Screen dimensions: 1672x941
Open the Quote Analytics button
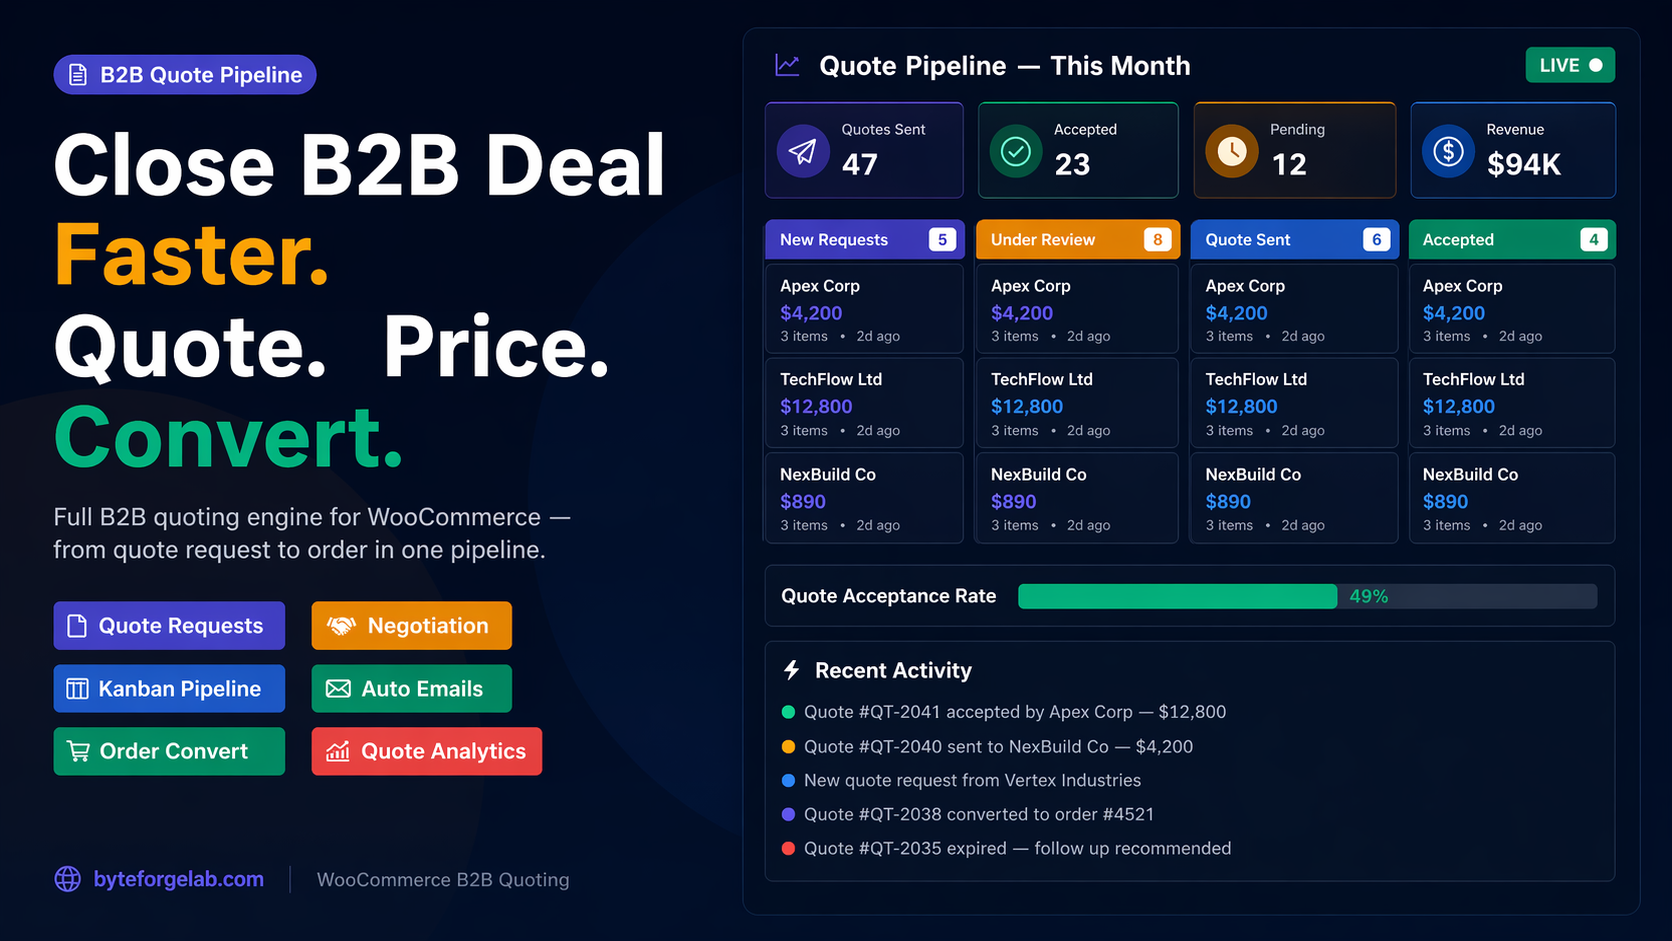point(427,751)
